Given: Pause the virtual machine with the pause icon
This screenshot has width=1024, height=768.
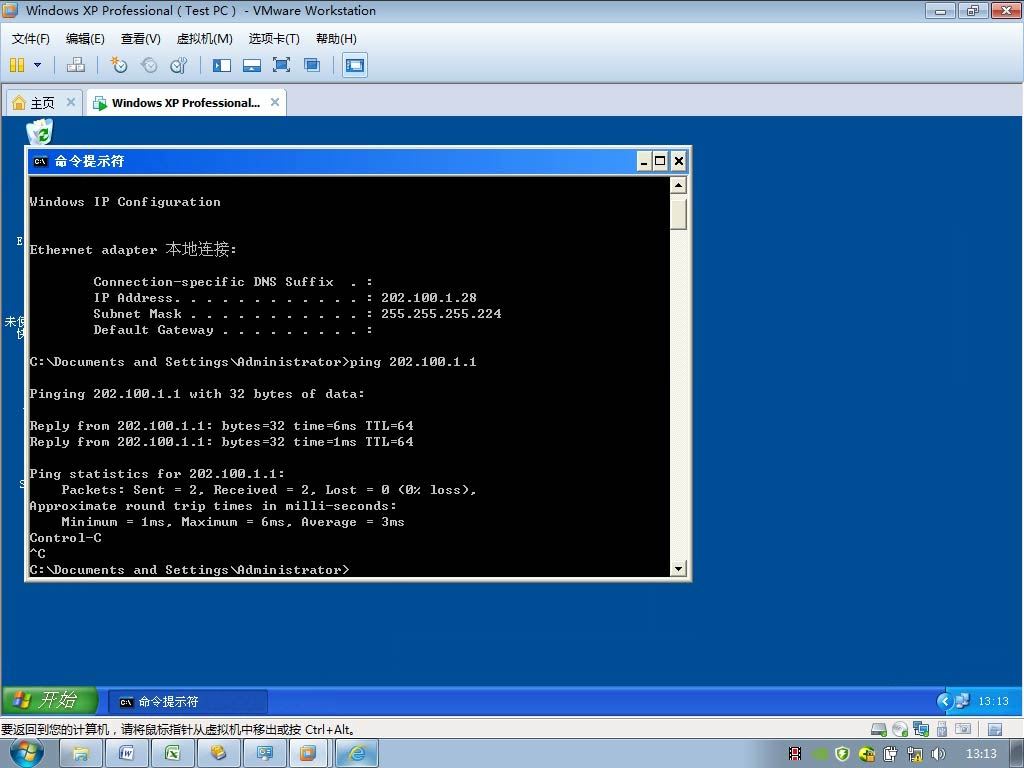Looking at the screenshot, I should coord(17,65).
